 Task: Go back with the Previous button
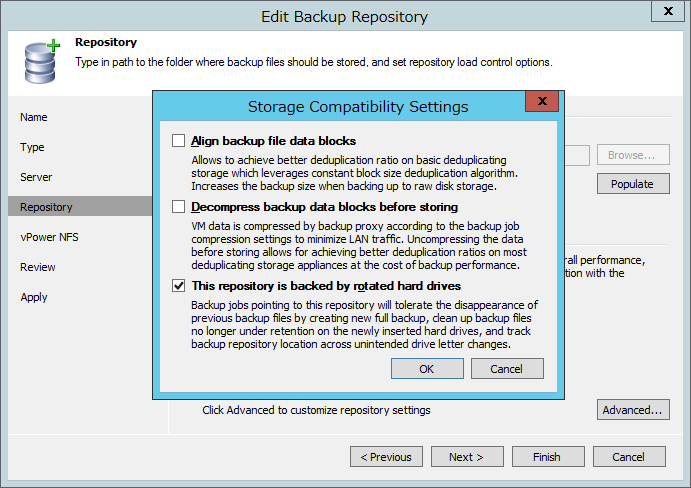(x=386, y=457)
